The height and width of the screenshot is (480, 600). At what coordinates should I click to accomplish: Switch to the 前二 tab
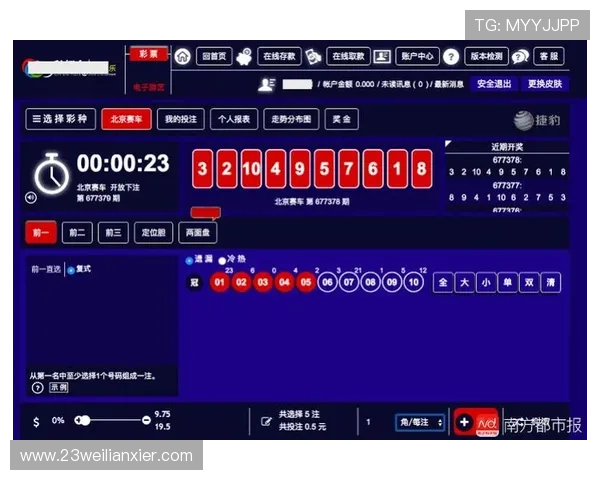point(77,233)
